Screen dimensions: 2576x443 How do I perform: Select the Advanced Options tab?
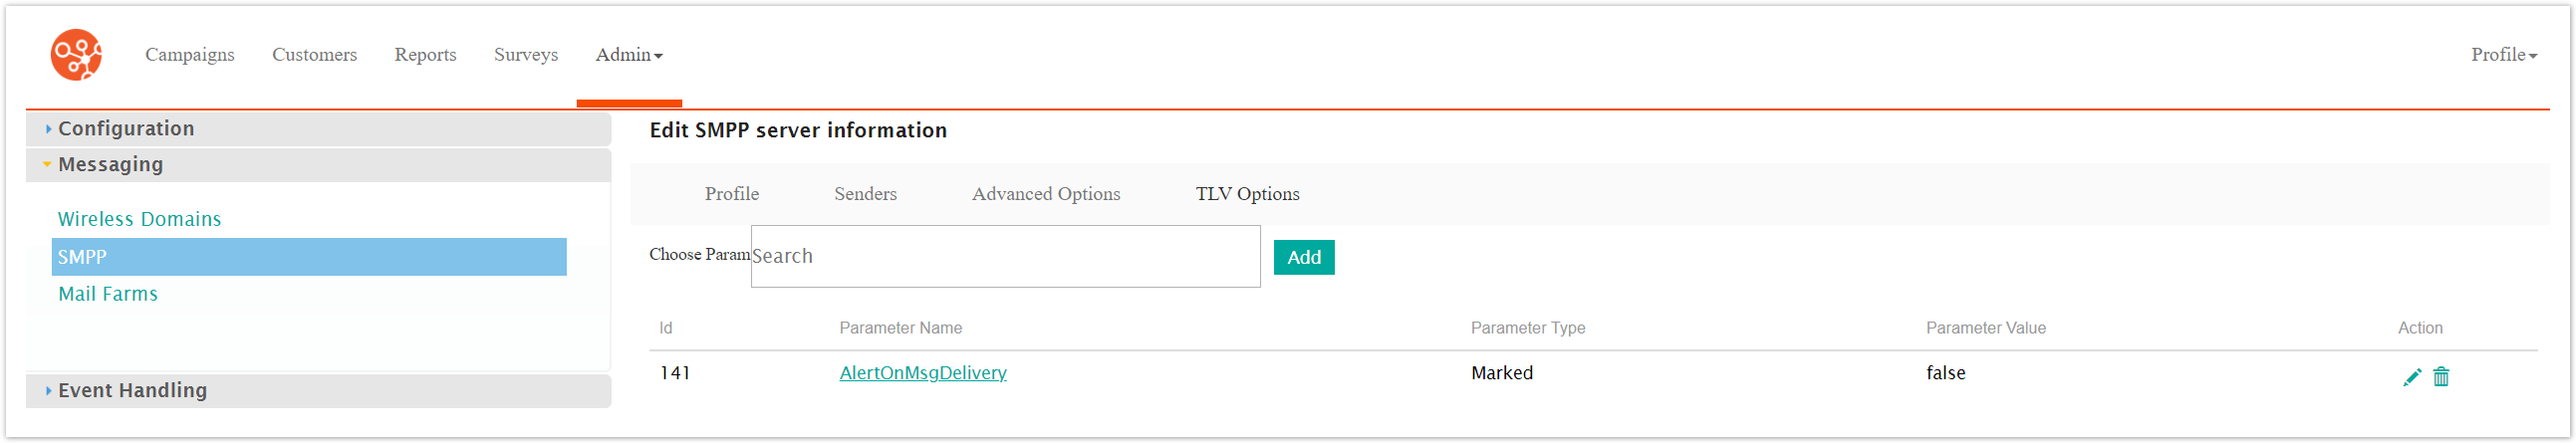click(x=1045, y=194)
